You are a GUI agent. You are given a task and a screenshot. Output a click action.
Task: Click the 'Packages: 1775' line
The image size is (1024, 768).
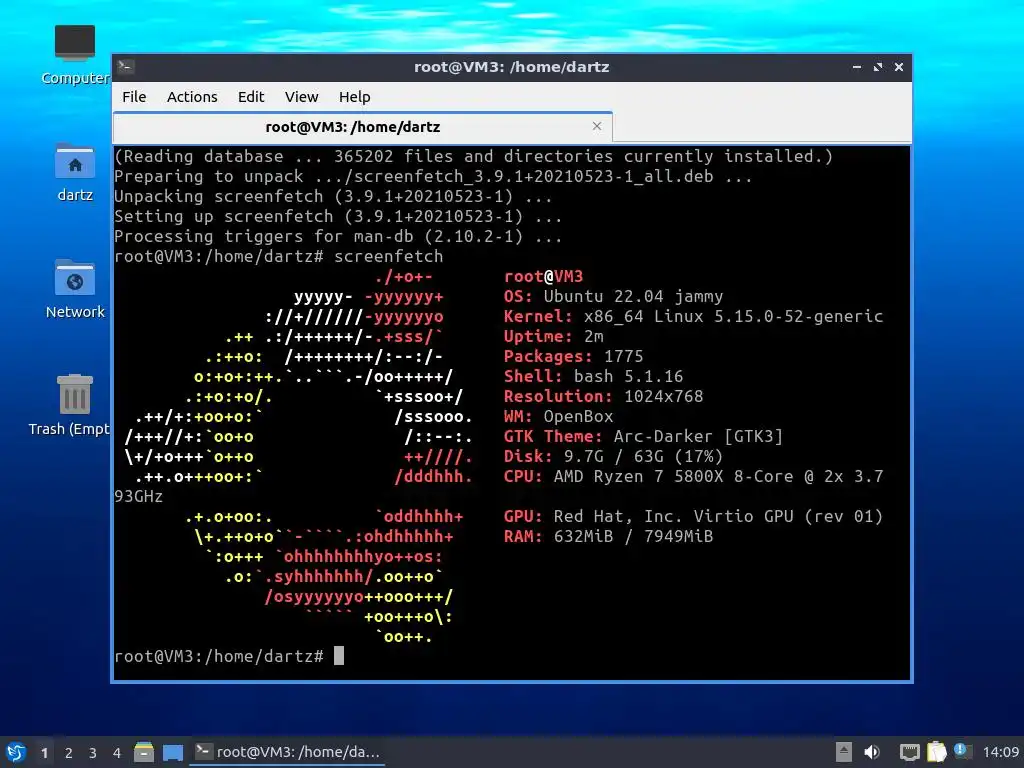point(573,357)
